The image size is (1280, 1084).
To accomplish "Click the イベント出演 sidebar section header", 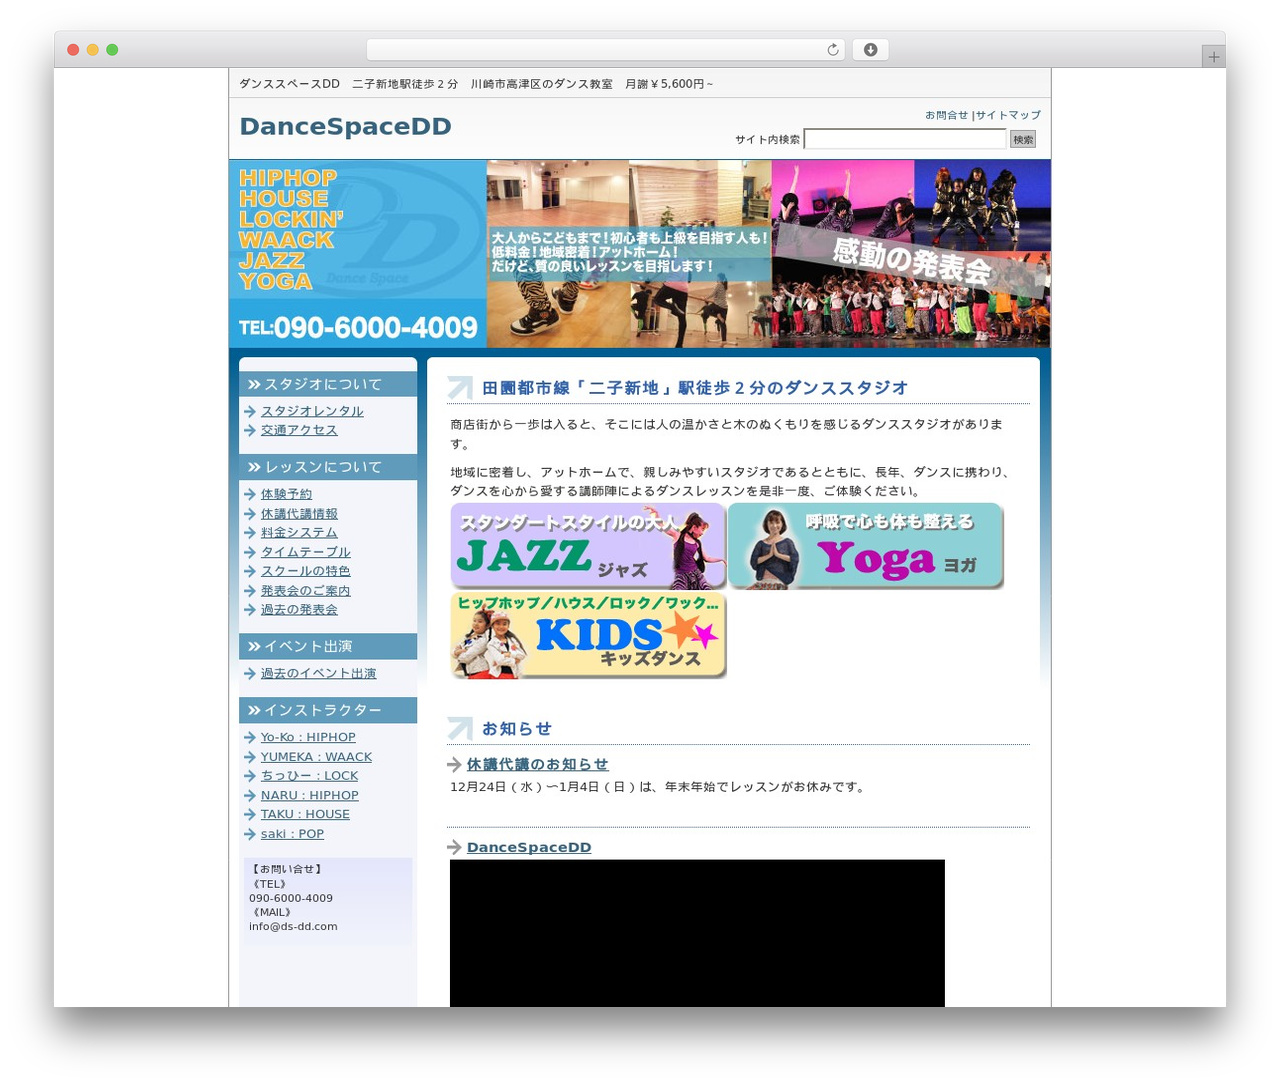I will (328, 646).
